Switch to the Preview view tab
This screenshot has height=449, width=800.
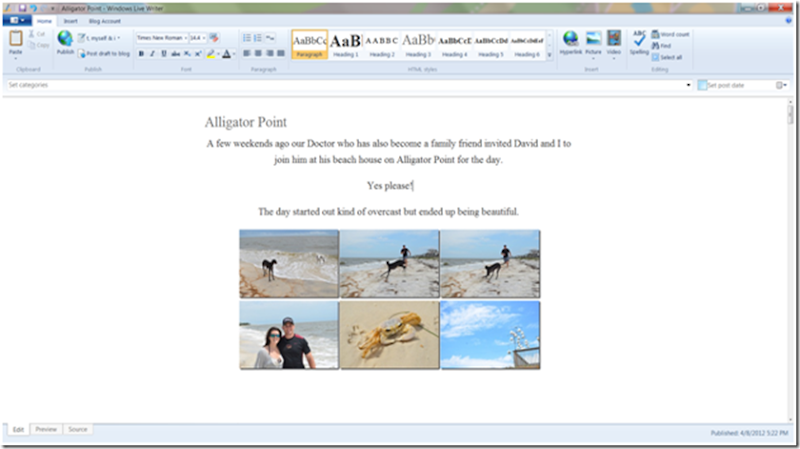pos(46,430)
